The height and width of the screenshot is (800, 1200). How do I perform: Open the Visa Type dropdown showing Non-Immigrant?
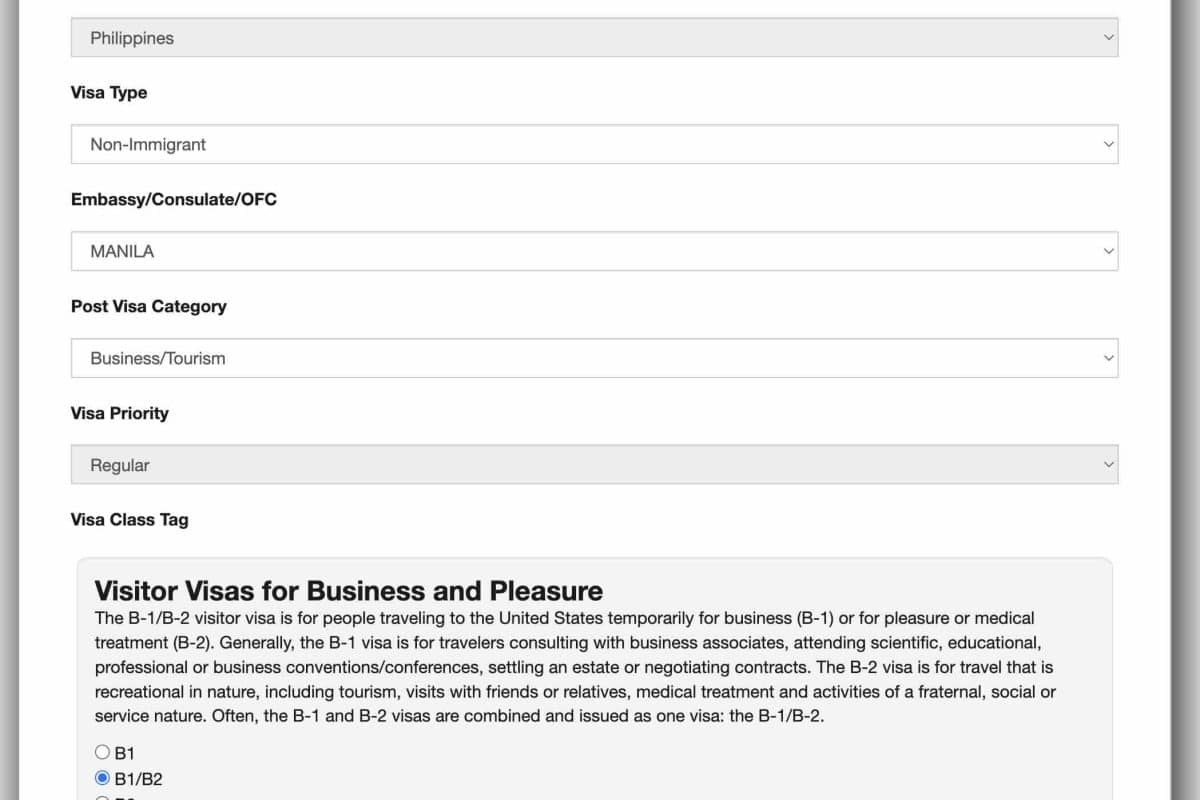click(x=594, y=144)
